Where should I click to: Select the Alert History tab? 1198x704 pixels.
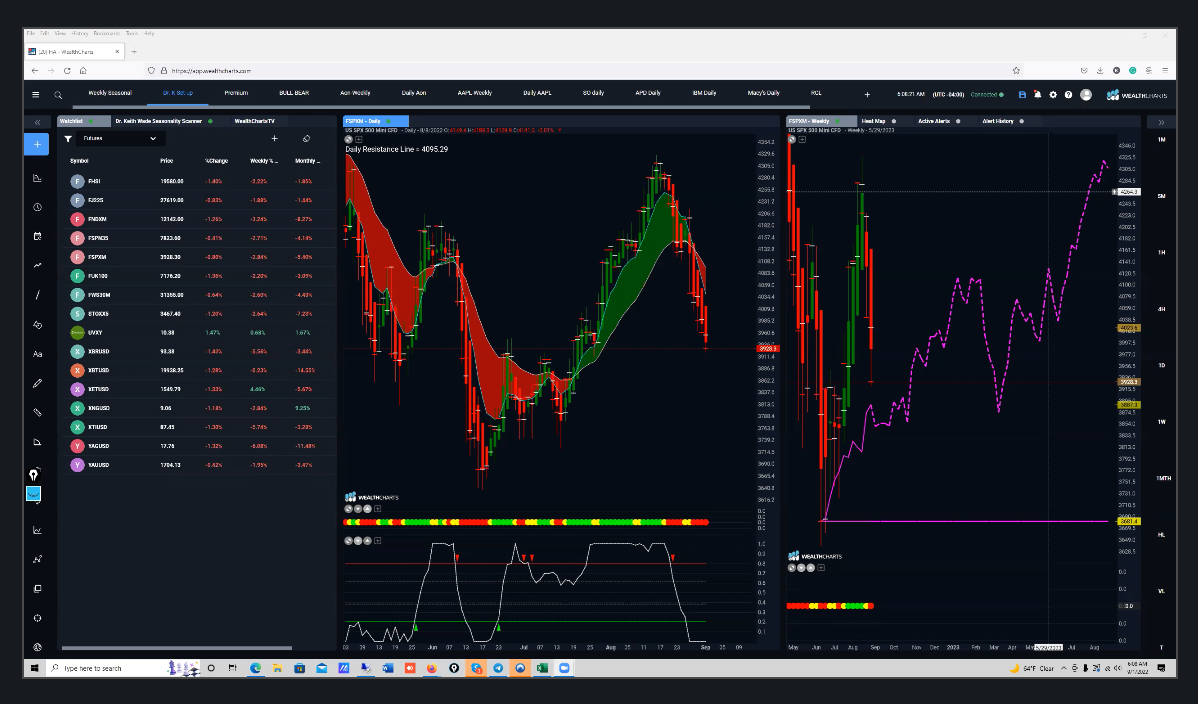click(x=998, y=122)
